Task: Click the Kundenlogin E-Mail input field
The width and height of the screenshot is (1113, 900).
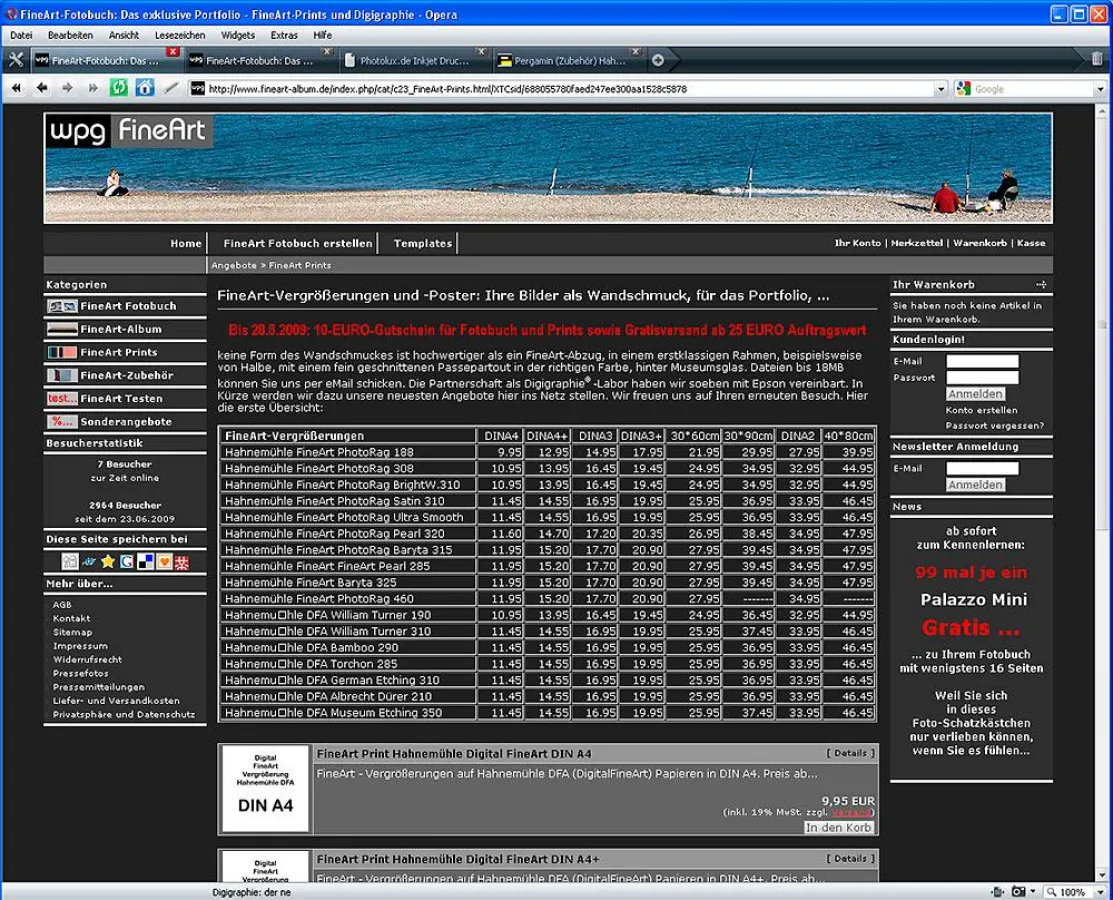Action: coord(981,361)
